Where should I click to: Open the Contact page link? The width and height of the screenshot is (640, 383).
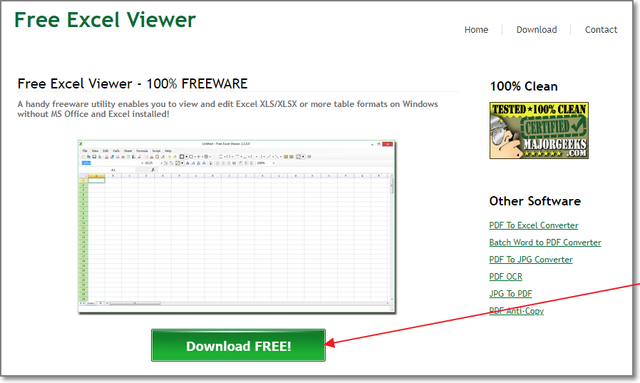pos(601,30)
